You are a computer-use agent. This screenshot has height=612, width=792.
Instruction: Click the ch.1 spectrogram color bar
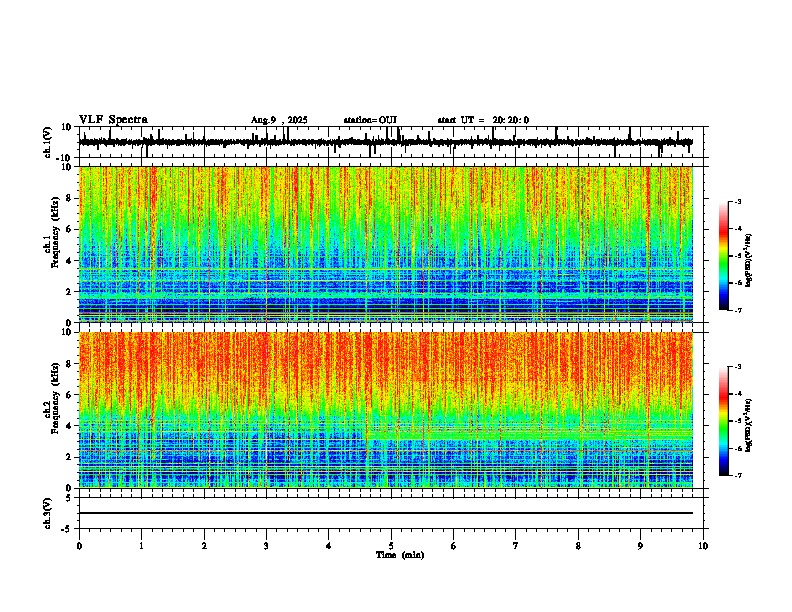point(724,256)
